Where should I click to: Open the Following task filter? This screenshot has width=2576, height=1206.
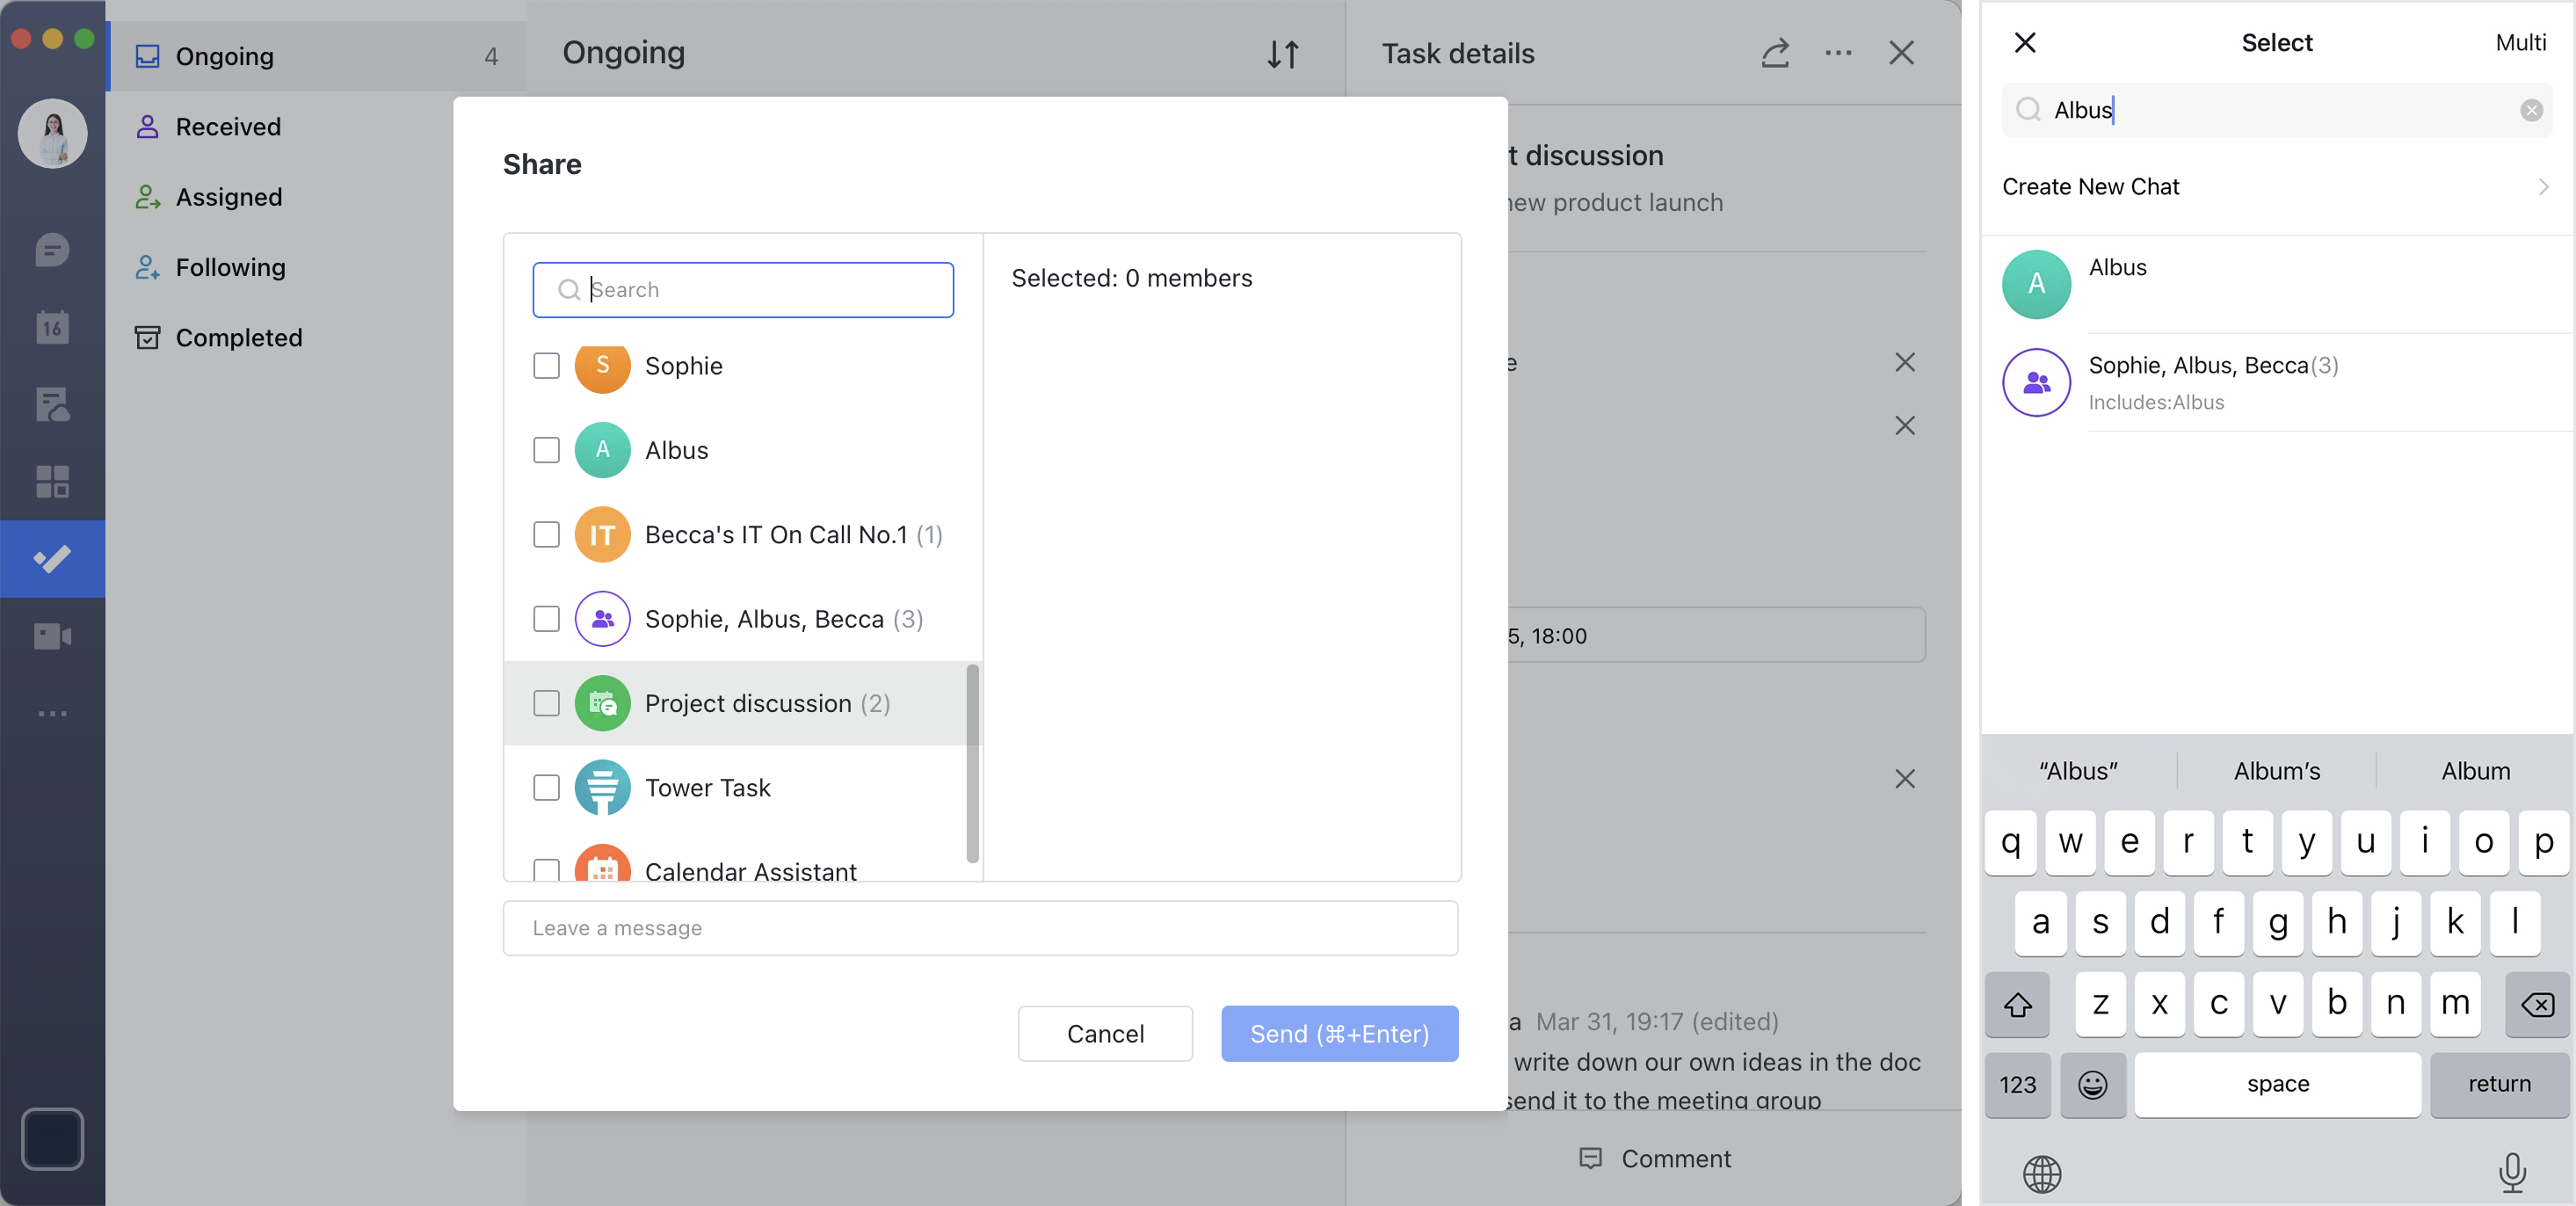(317, 267)
